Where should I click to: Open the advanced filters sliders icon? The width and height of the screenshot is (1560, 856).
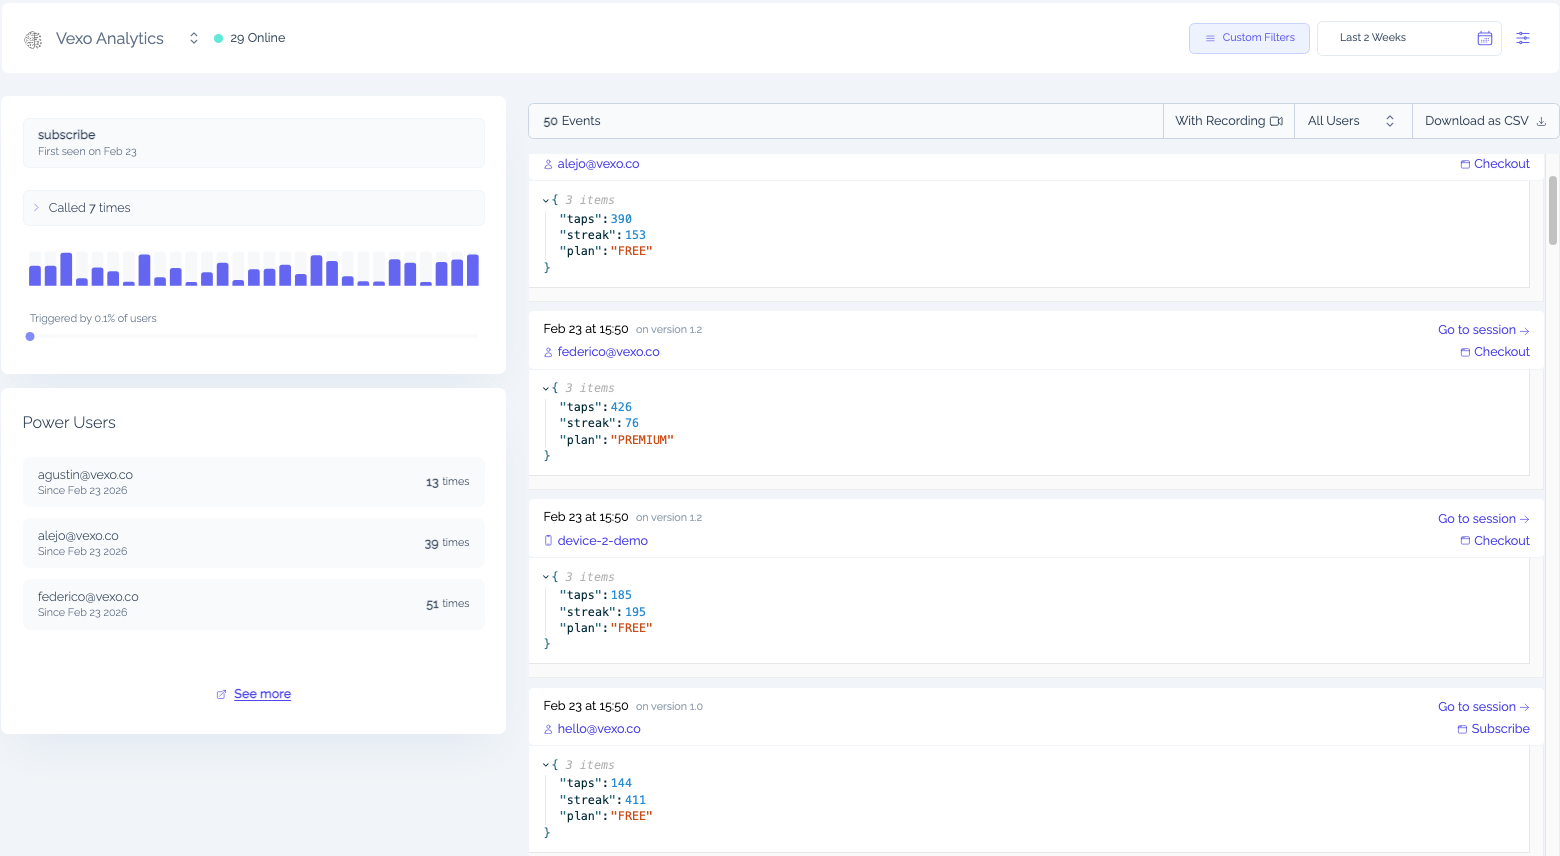pyautogui.click(x=1523, y=37)
